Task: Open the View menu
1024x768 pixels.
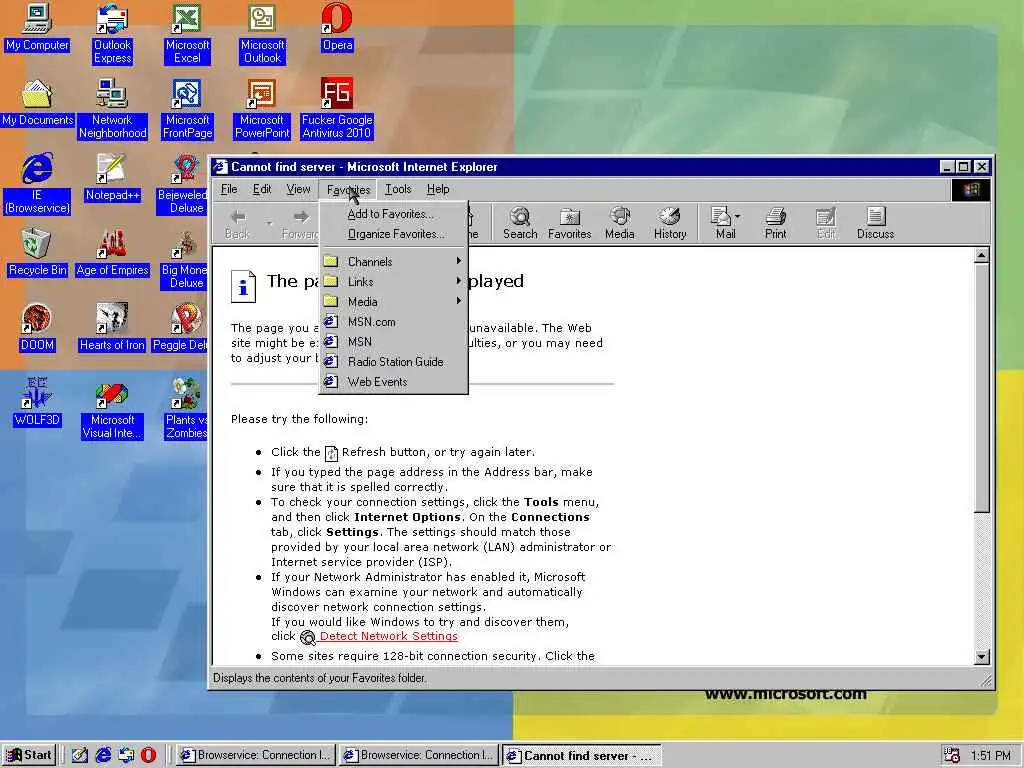Action: 298,189
